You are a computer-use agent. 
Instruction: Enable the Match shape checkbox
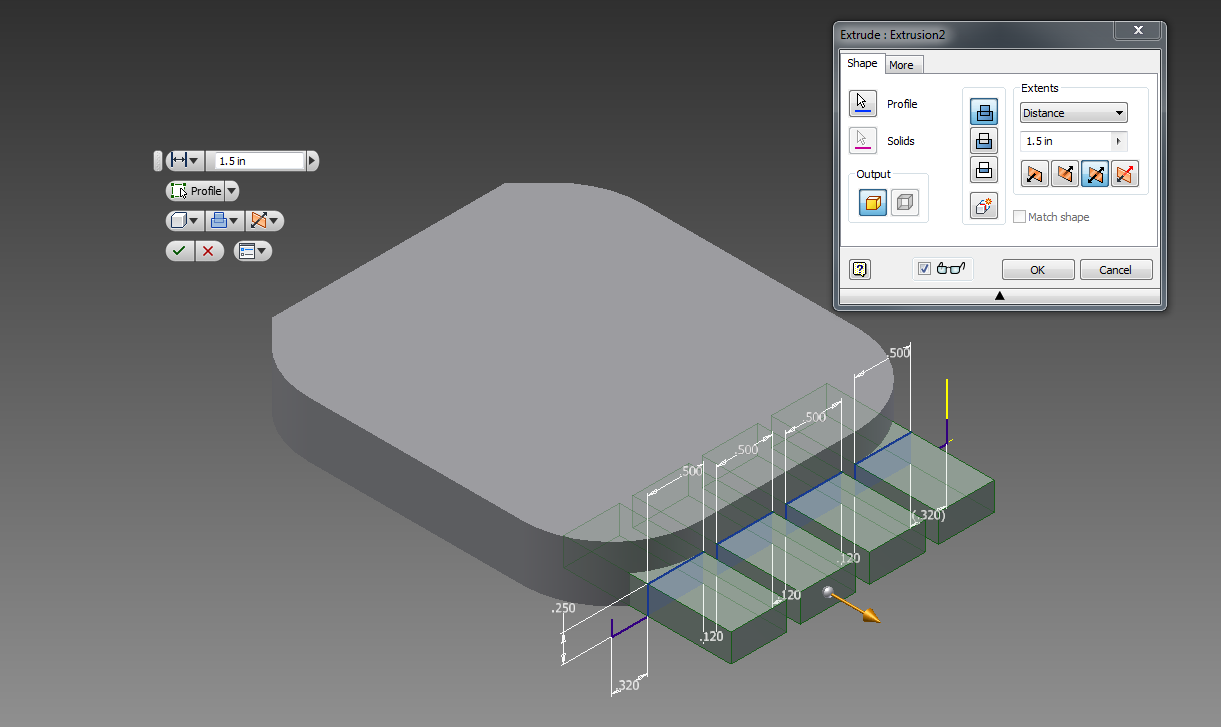(1019, 216)
